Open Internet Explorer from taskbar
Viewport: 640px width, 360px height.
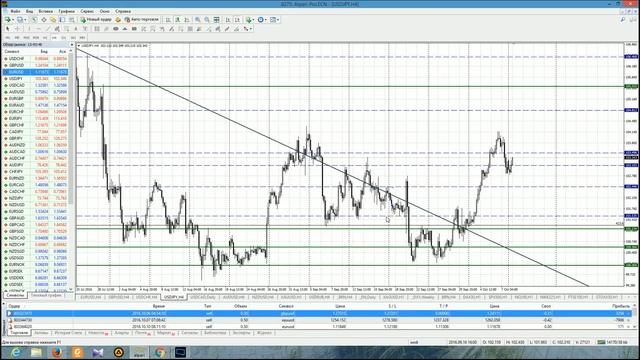pyautogui.click(x=16, y=352)
